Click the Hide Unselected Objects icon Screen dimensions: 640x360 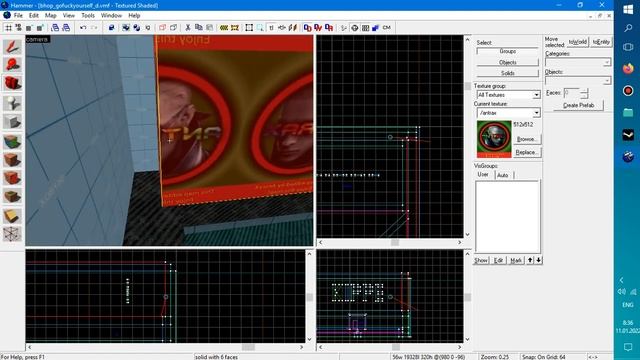tap(173, 28)
